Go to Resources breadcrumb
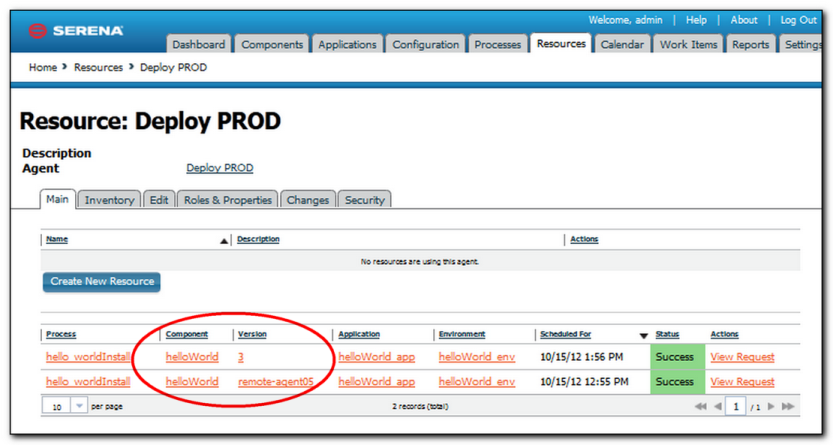This screenshot has width=833, height=445. [98, 67]
